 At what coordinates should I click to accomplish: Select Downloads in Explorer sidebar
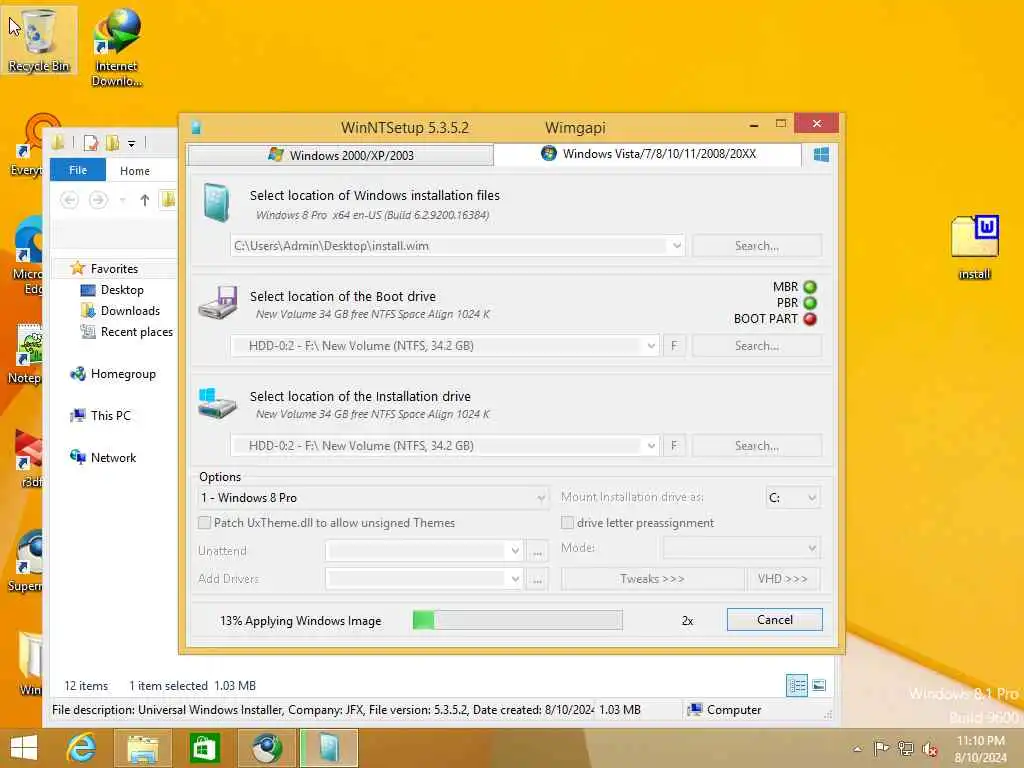120,310
